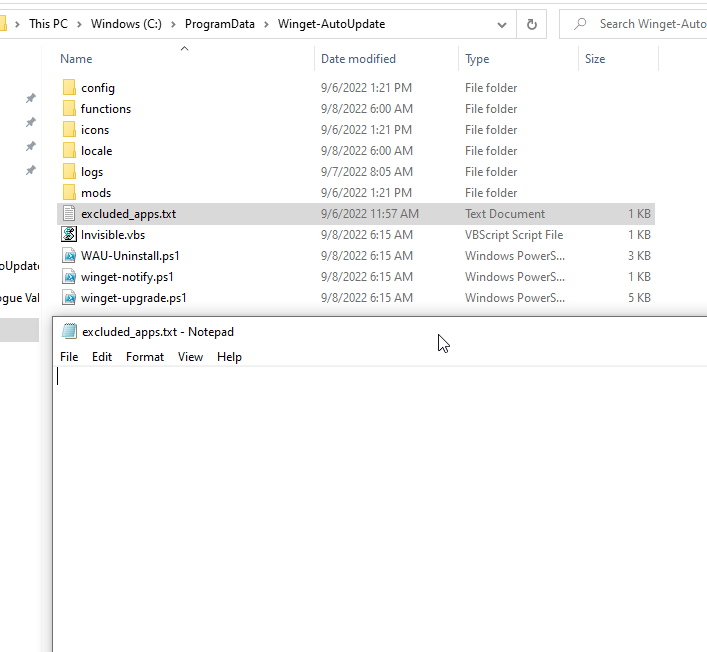This screenshot has width=707, height=652.
Task: Click the refresh button in address bar
Action: coord(532,24)
